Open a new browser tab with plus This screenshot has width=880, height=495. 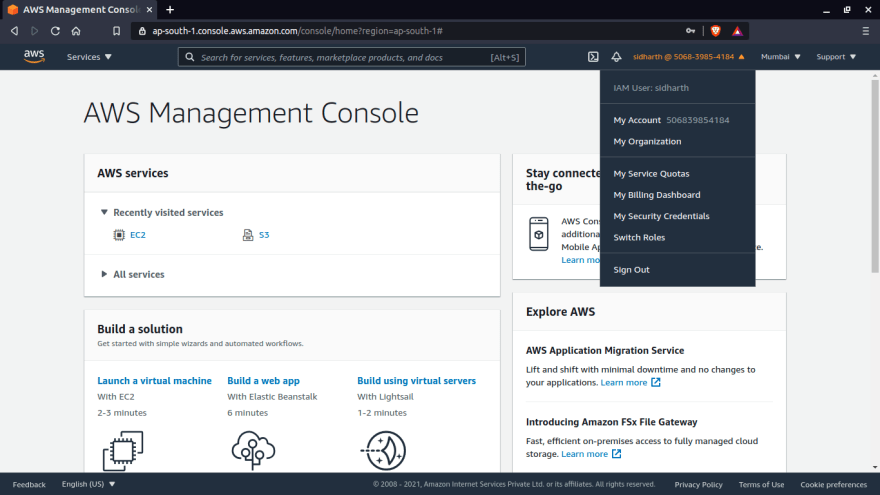[170, 10]
